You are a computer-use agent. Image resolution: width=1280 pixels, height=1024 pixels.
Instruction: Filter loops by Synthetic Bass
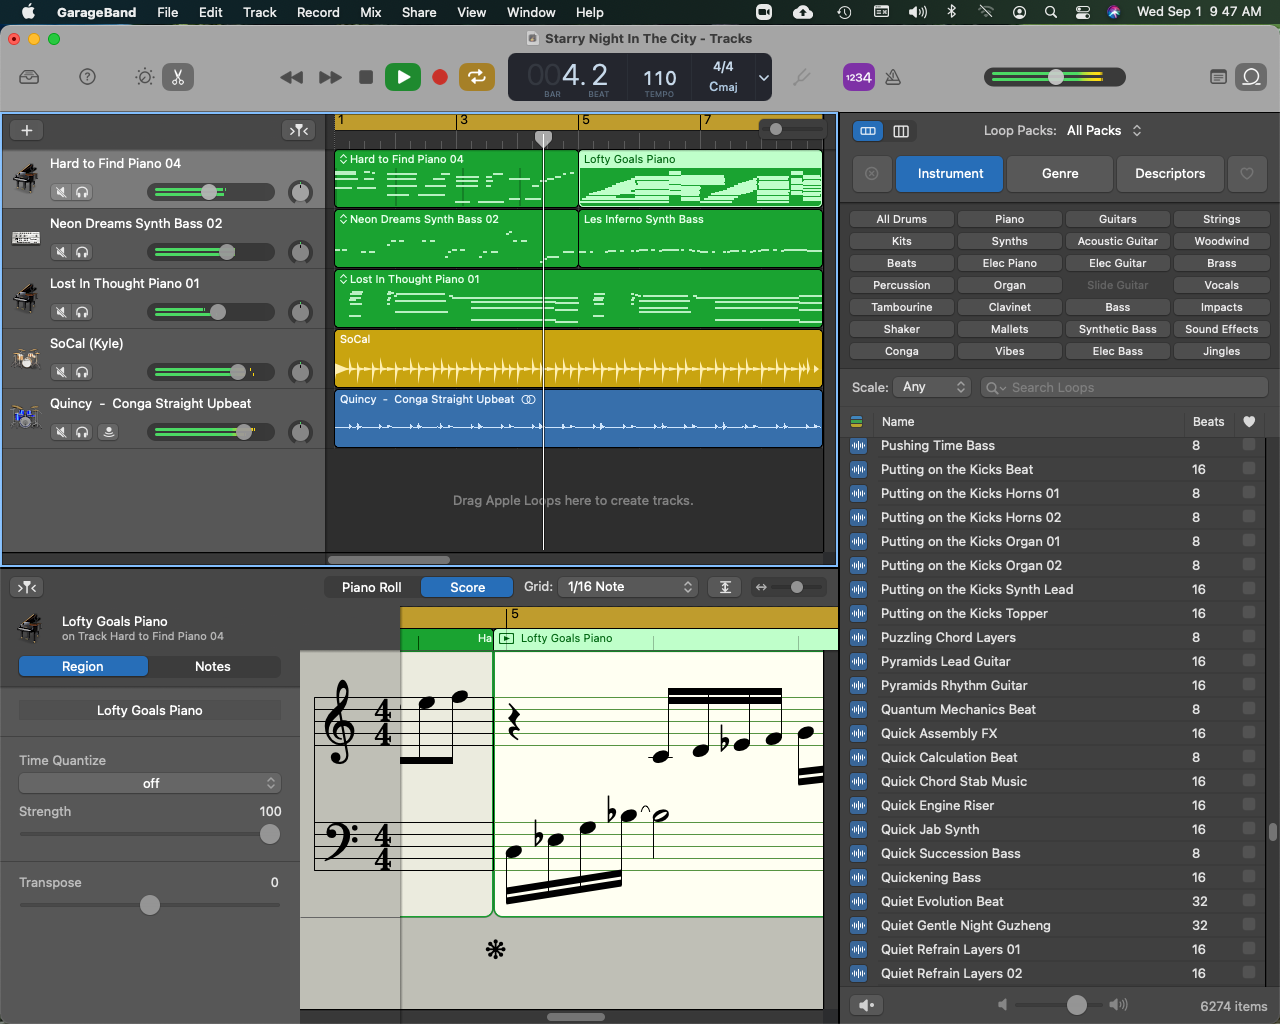1117,329
